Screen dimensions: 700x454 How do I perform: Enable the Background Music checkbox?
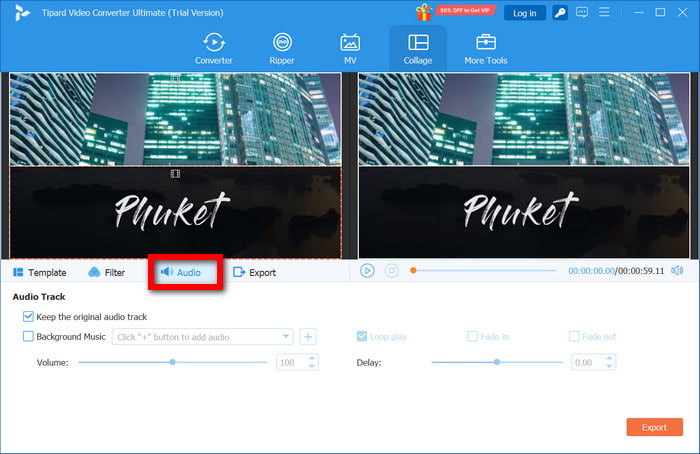(28, 337)
